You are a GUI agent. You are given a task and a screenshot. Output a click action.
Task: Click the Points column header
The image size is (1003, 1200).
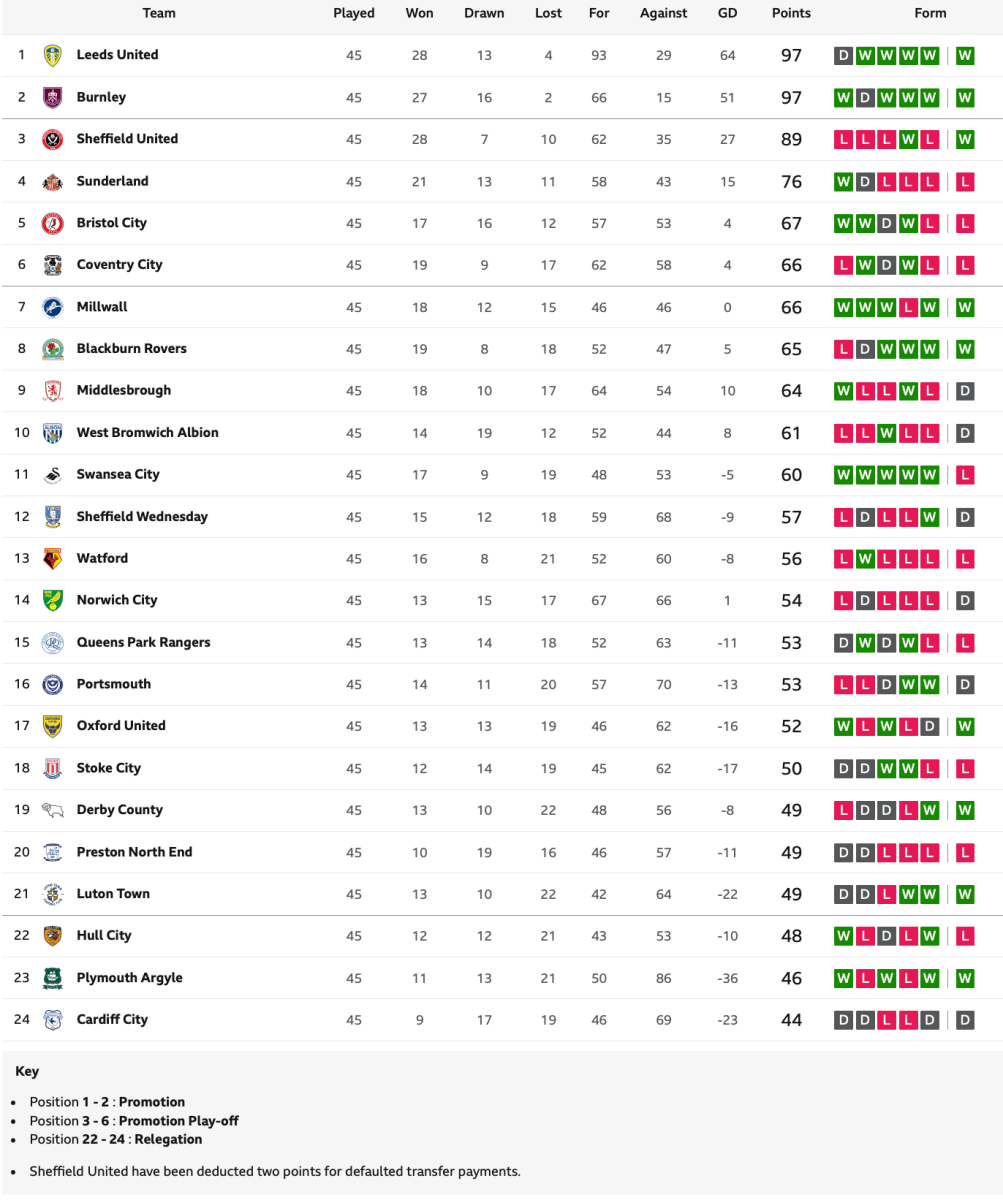[x=791, y=13]
